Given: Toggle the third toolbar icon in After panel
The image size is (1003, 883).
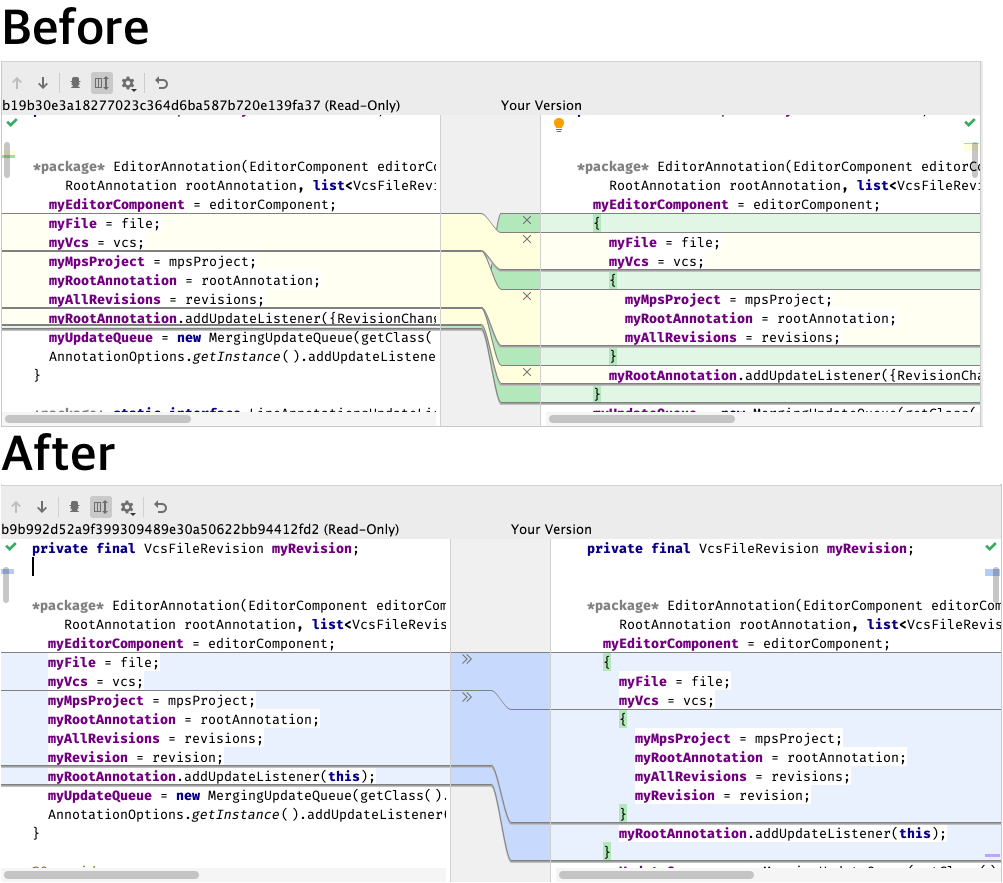Looking at the screenshot, I should coord(75,507).
